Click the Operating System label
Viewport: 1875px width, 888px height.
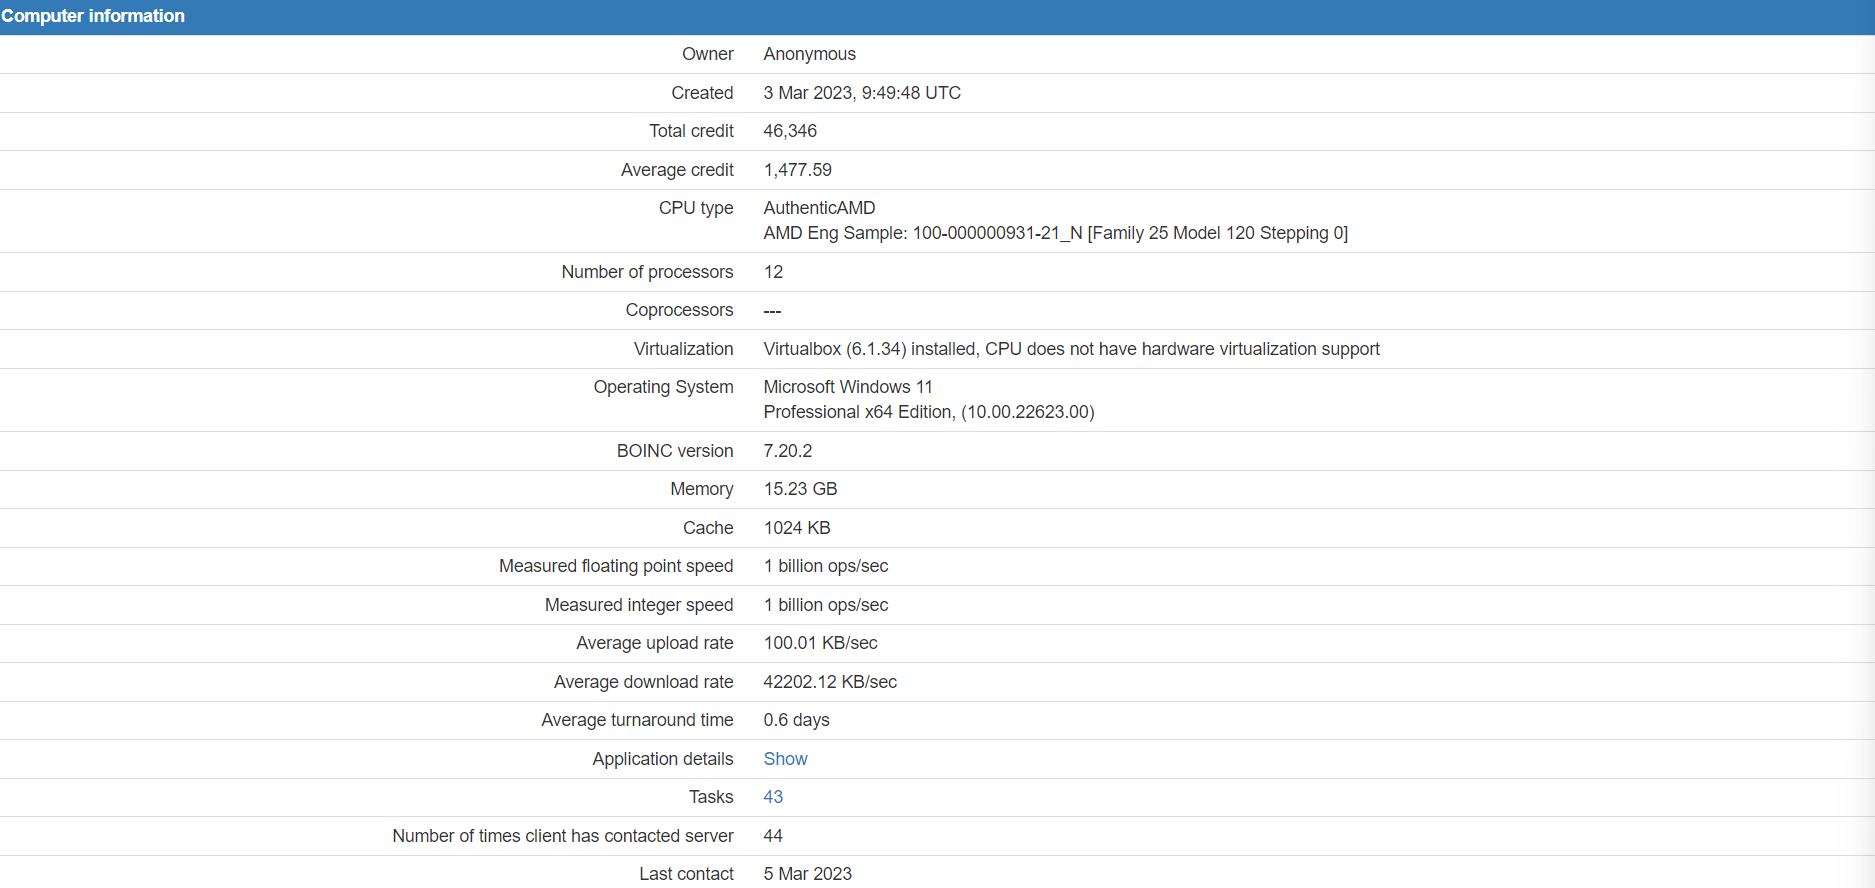pos(663,387)
